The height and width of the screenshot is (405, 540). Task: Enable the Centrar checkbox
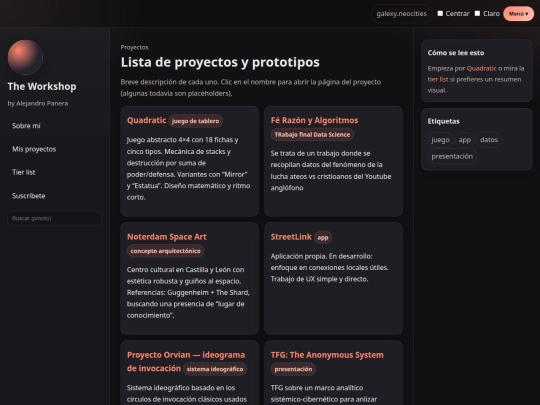440,13
